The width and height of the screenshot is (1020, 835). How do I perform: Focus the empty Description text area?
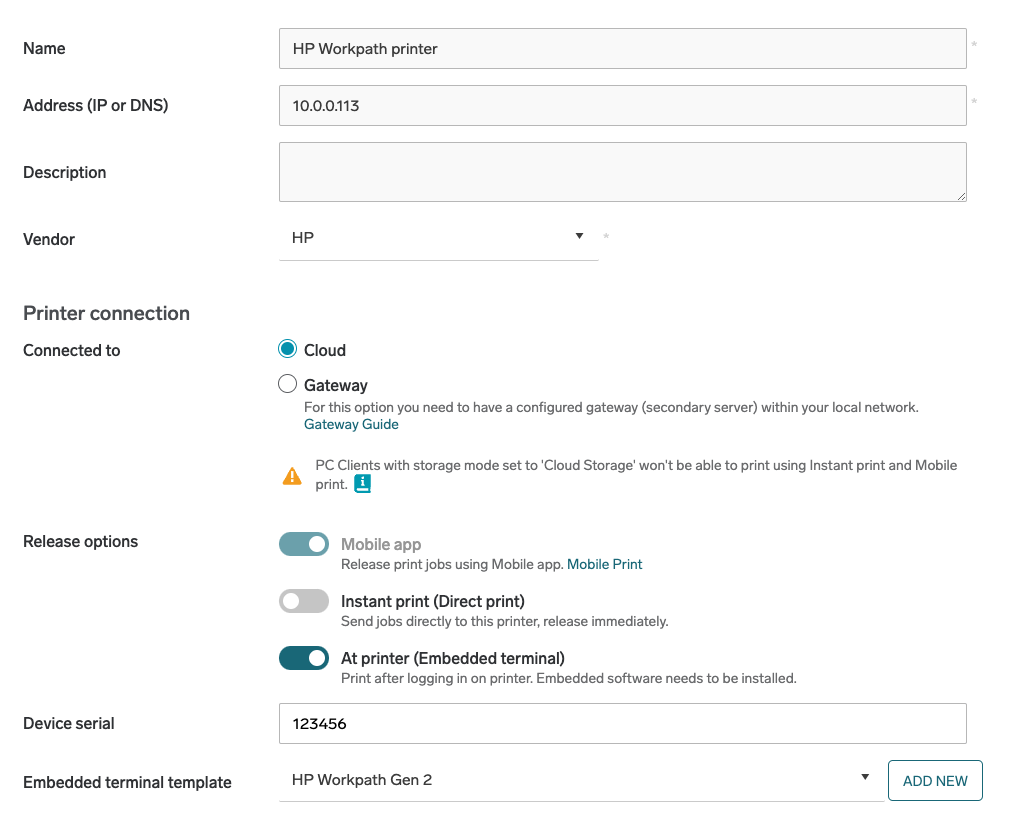622,172
